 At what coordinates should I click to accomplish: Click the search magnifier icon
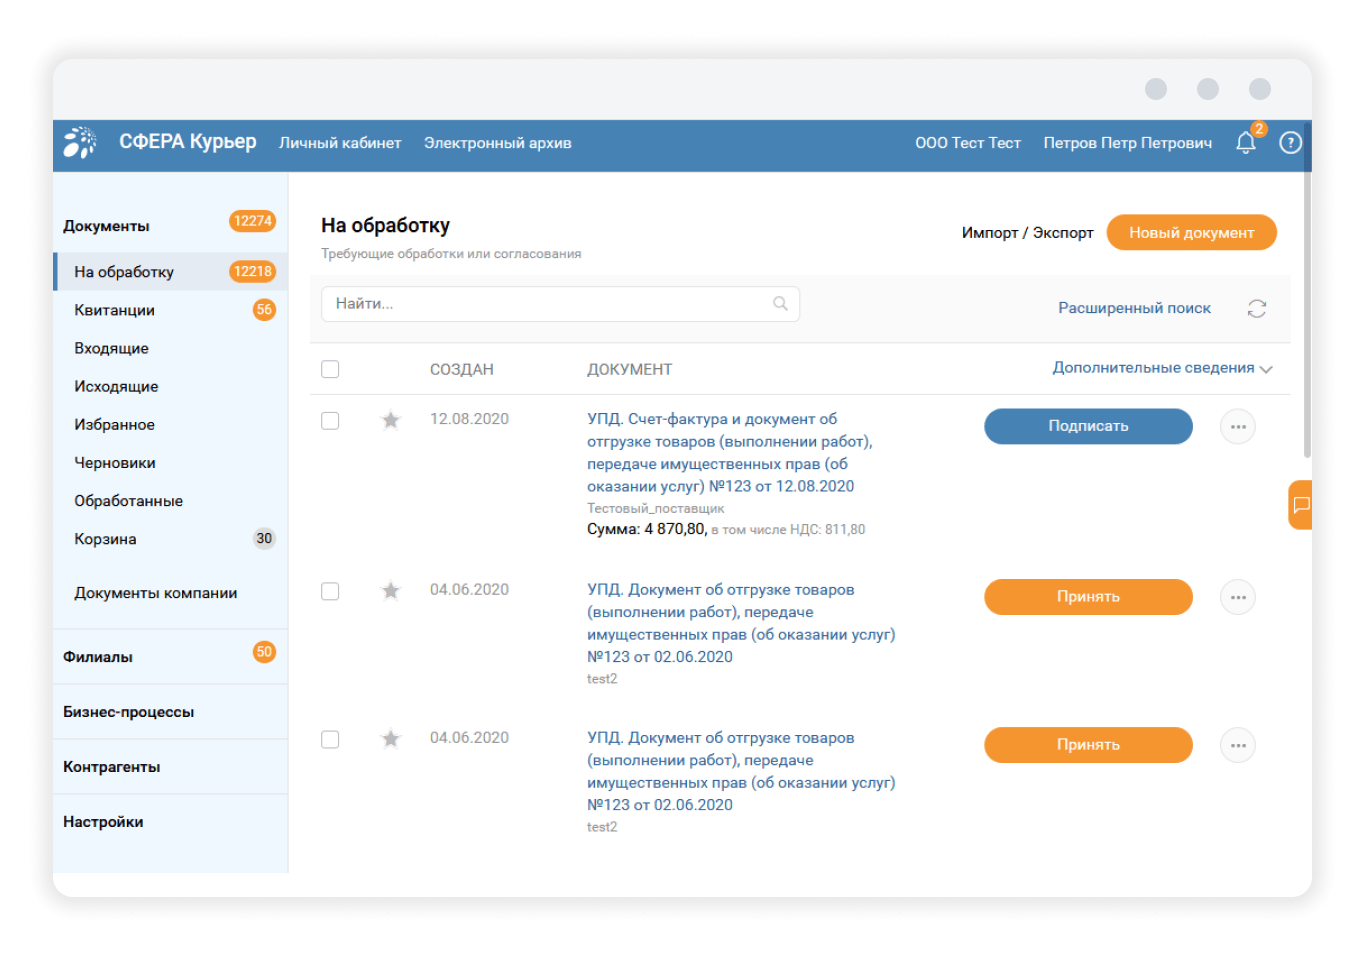780,304
